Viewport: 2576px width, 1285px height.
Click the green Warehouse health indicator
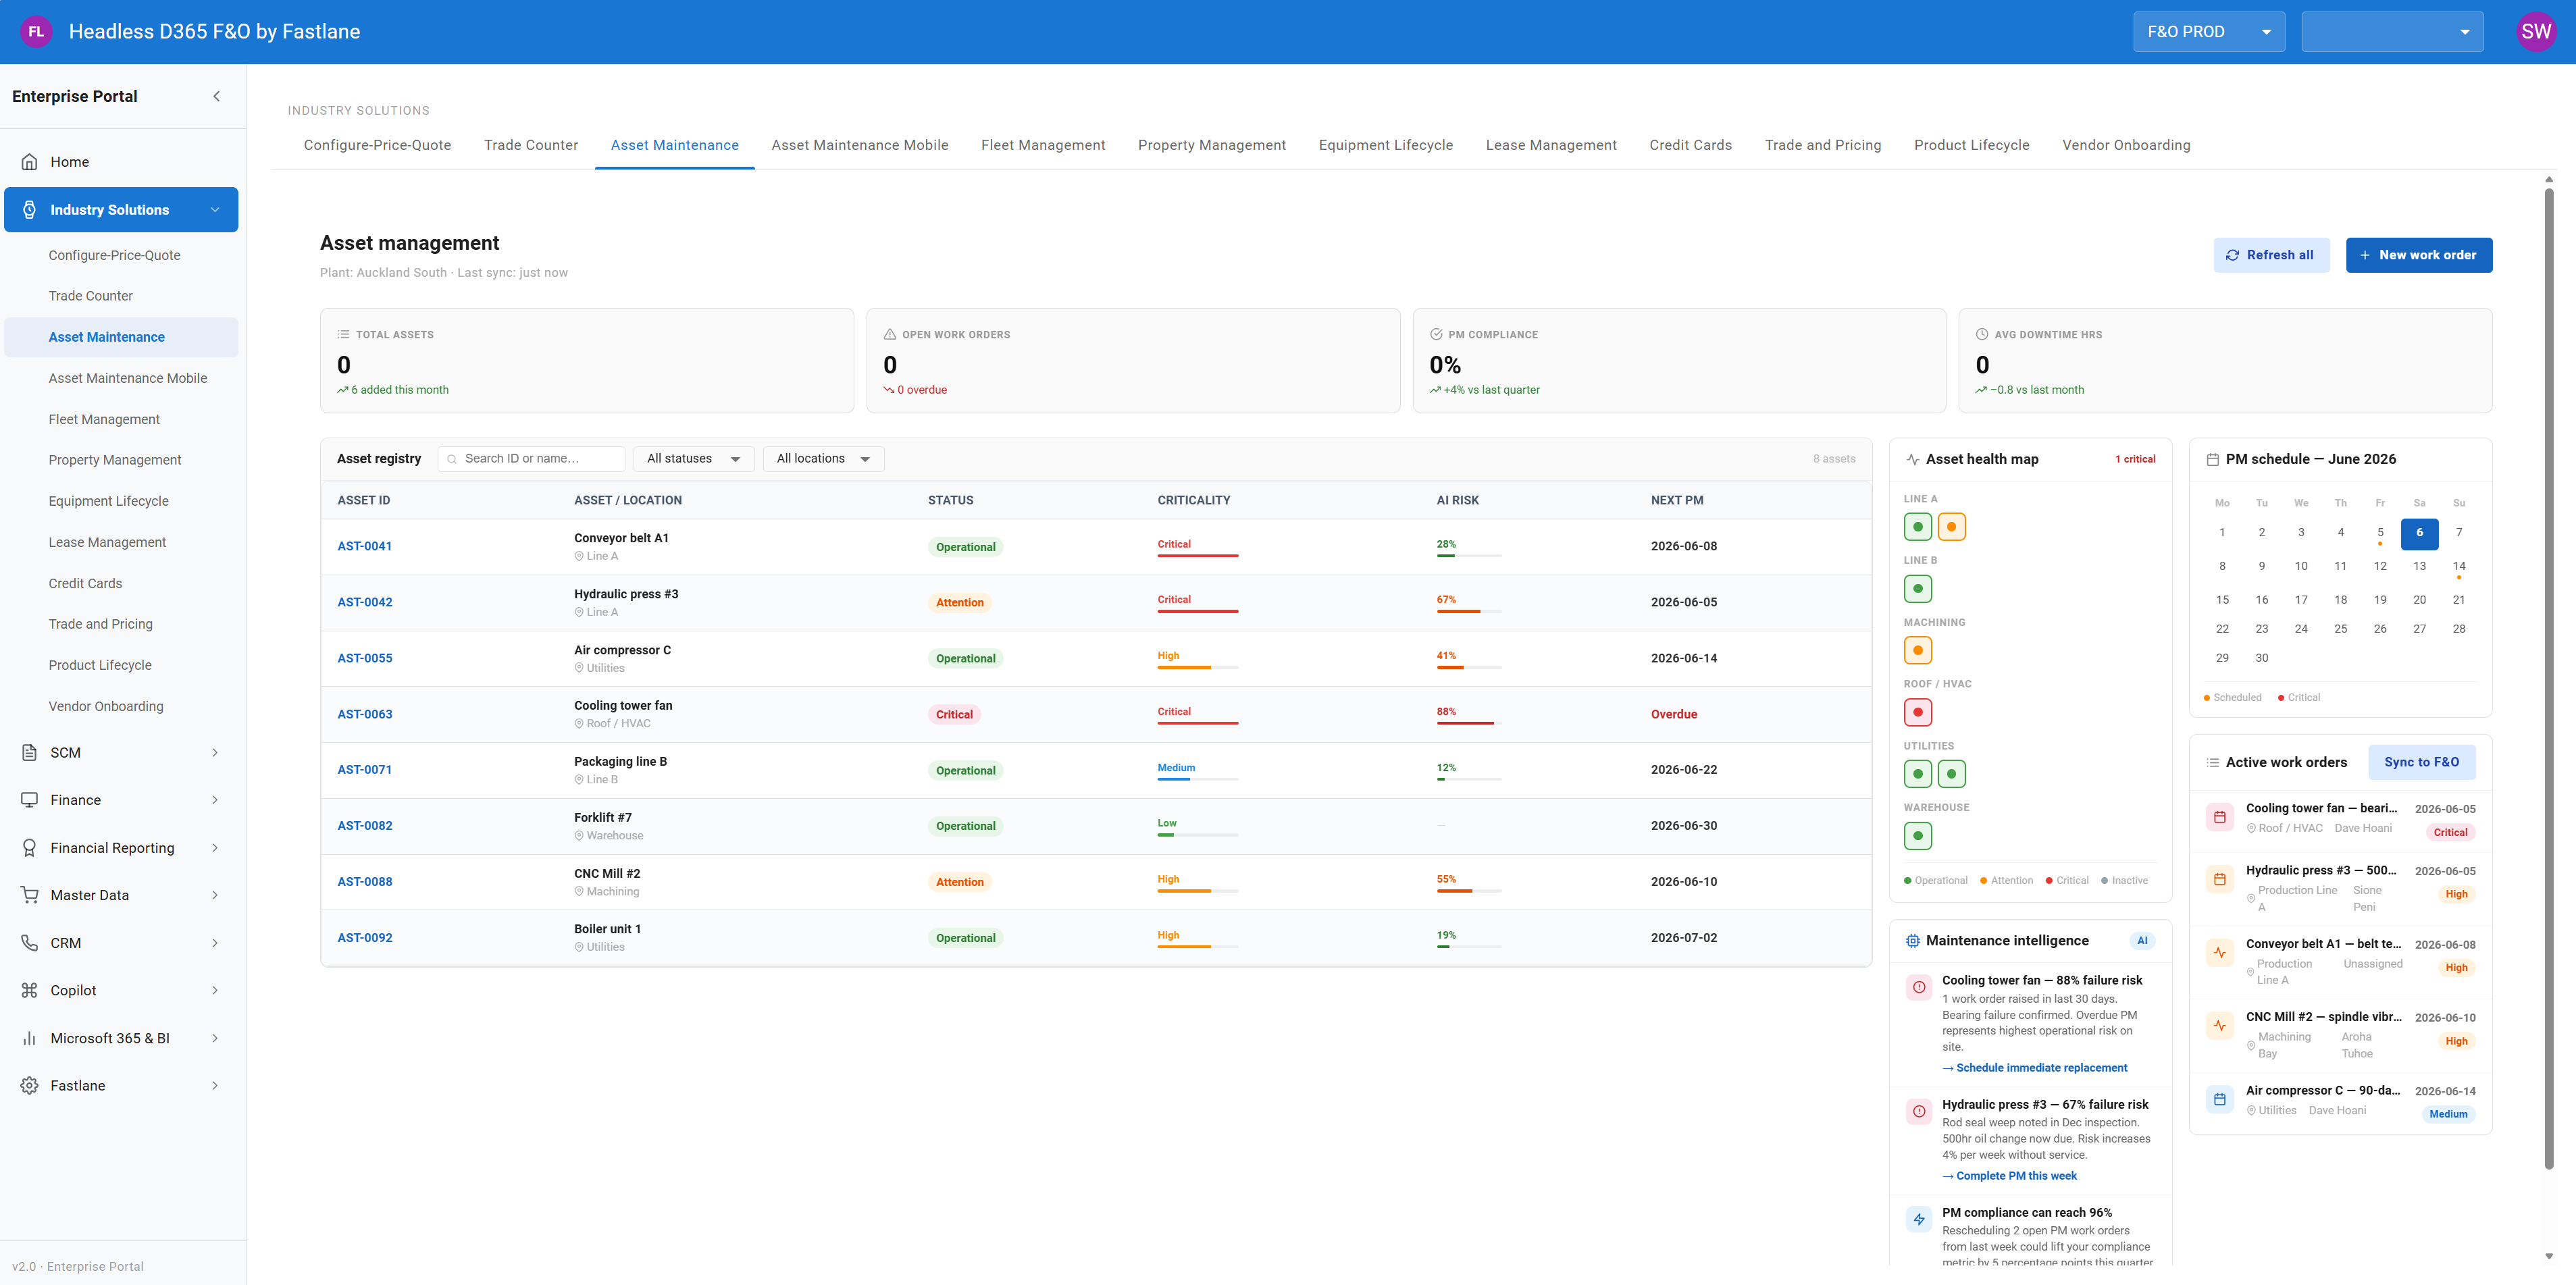tap(1917, 836)
